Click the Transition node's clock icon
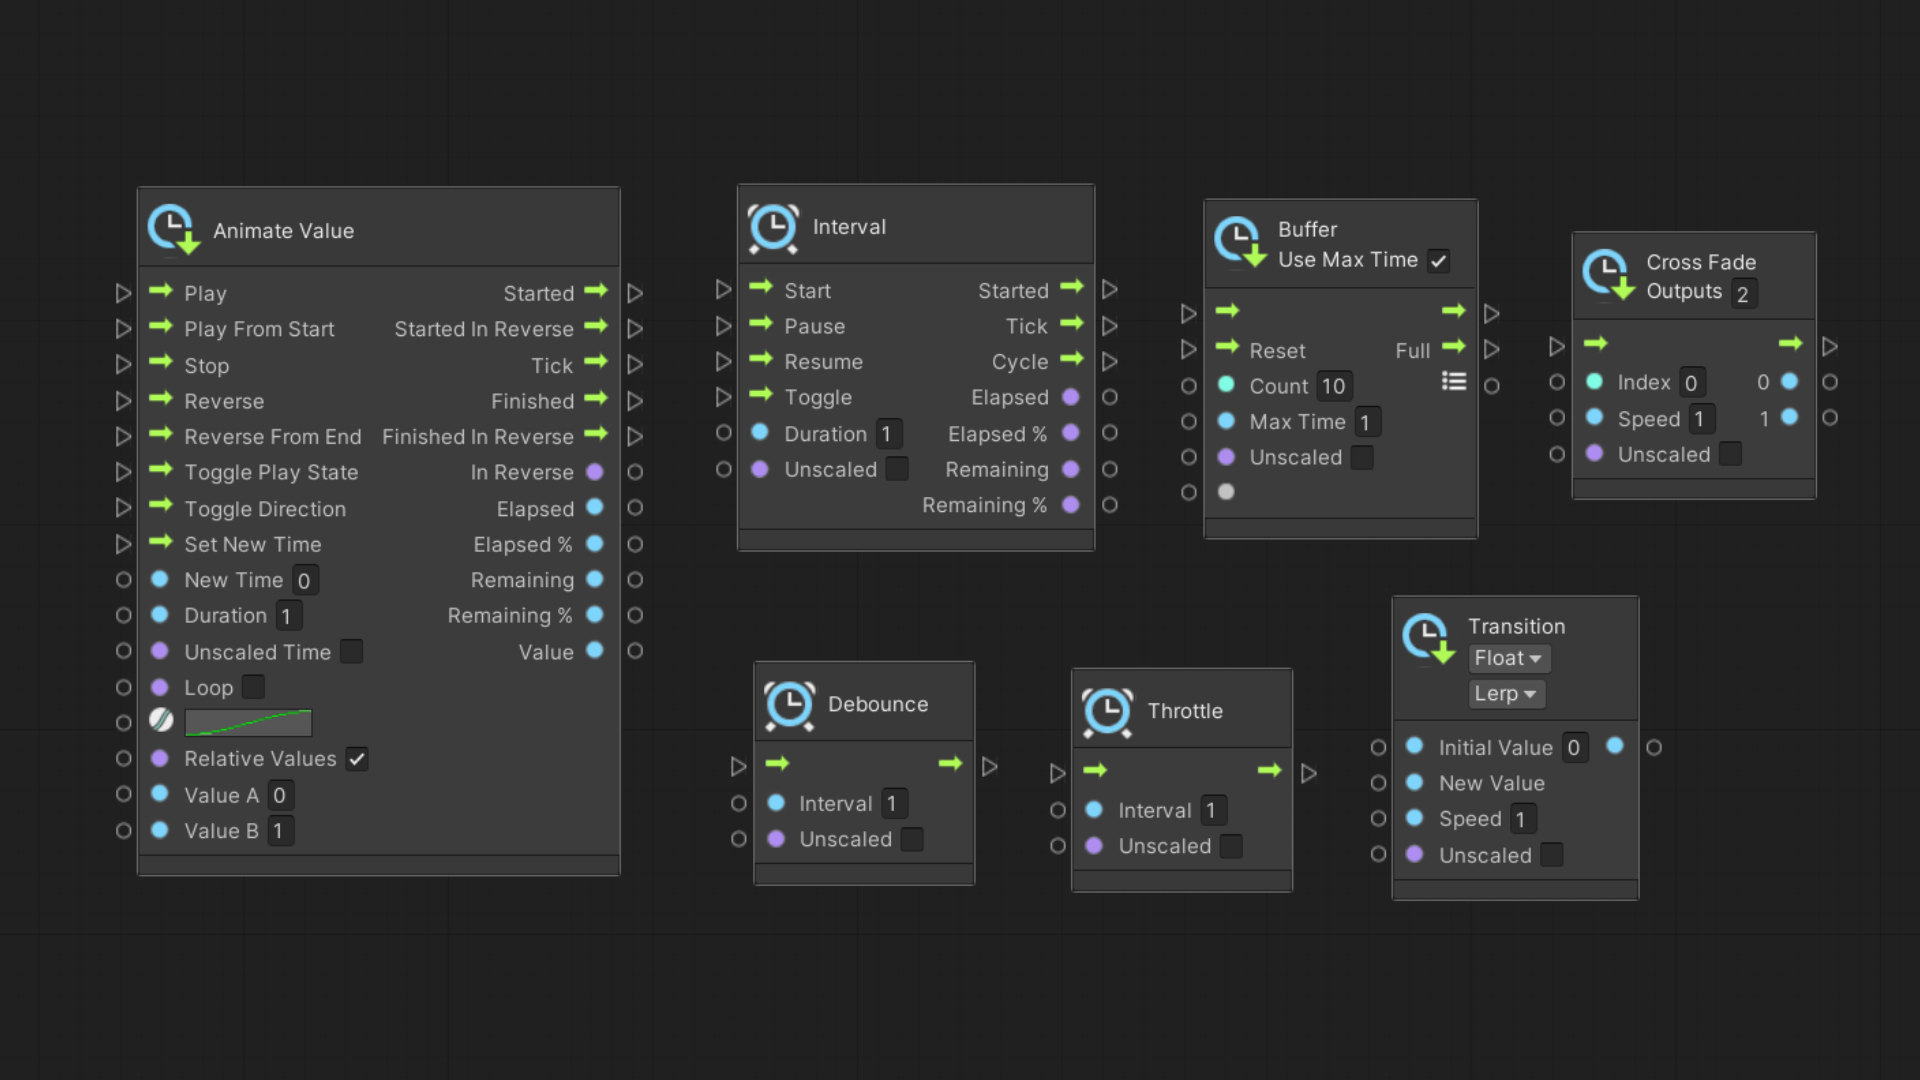Viewport: 1920px width, 1080px height. click(1428, 636)
